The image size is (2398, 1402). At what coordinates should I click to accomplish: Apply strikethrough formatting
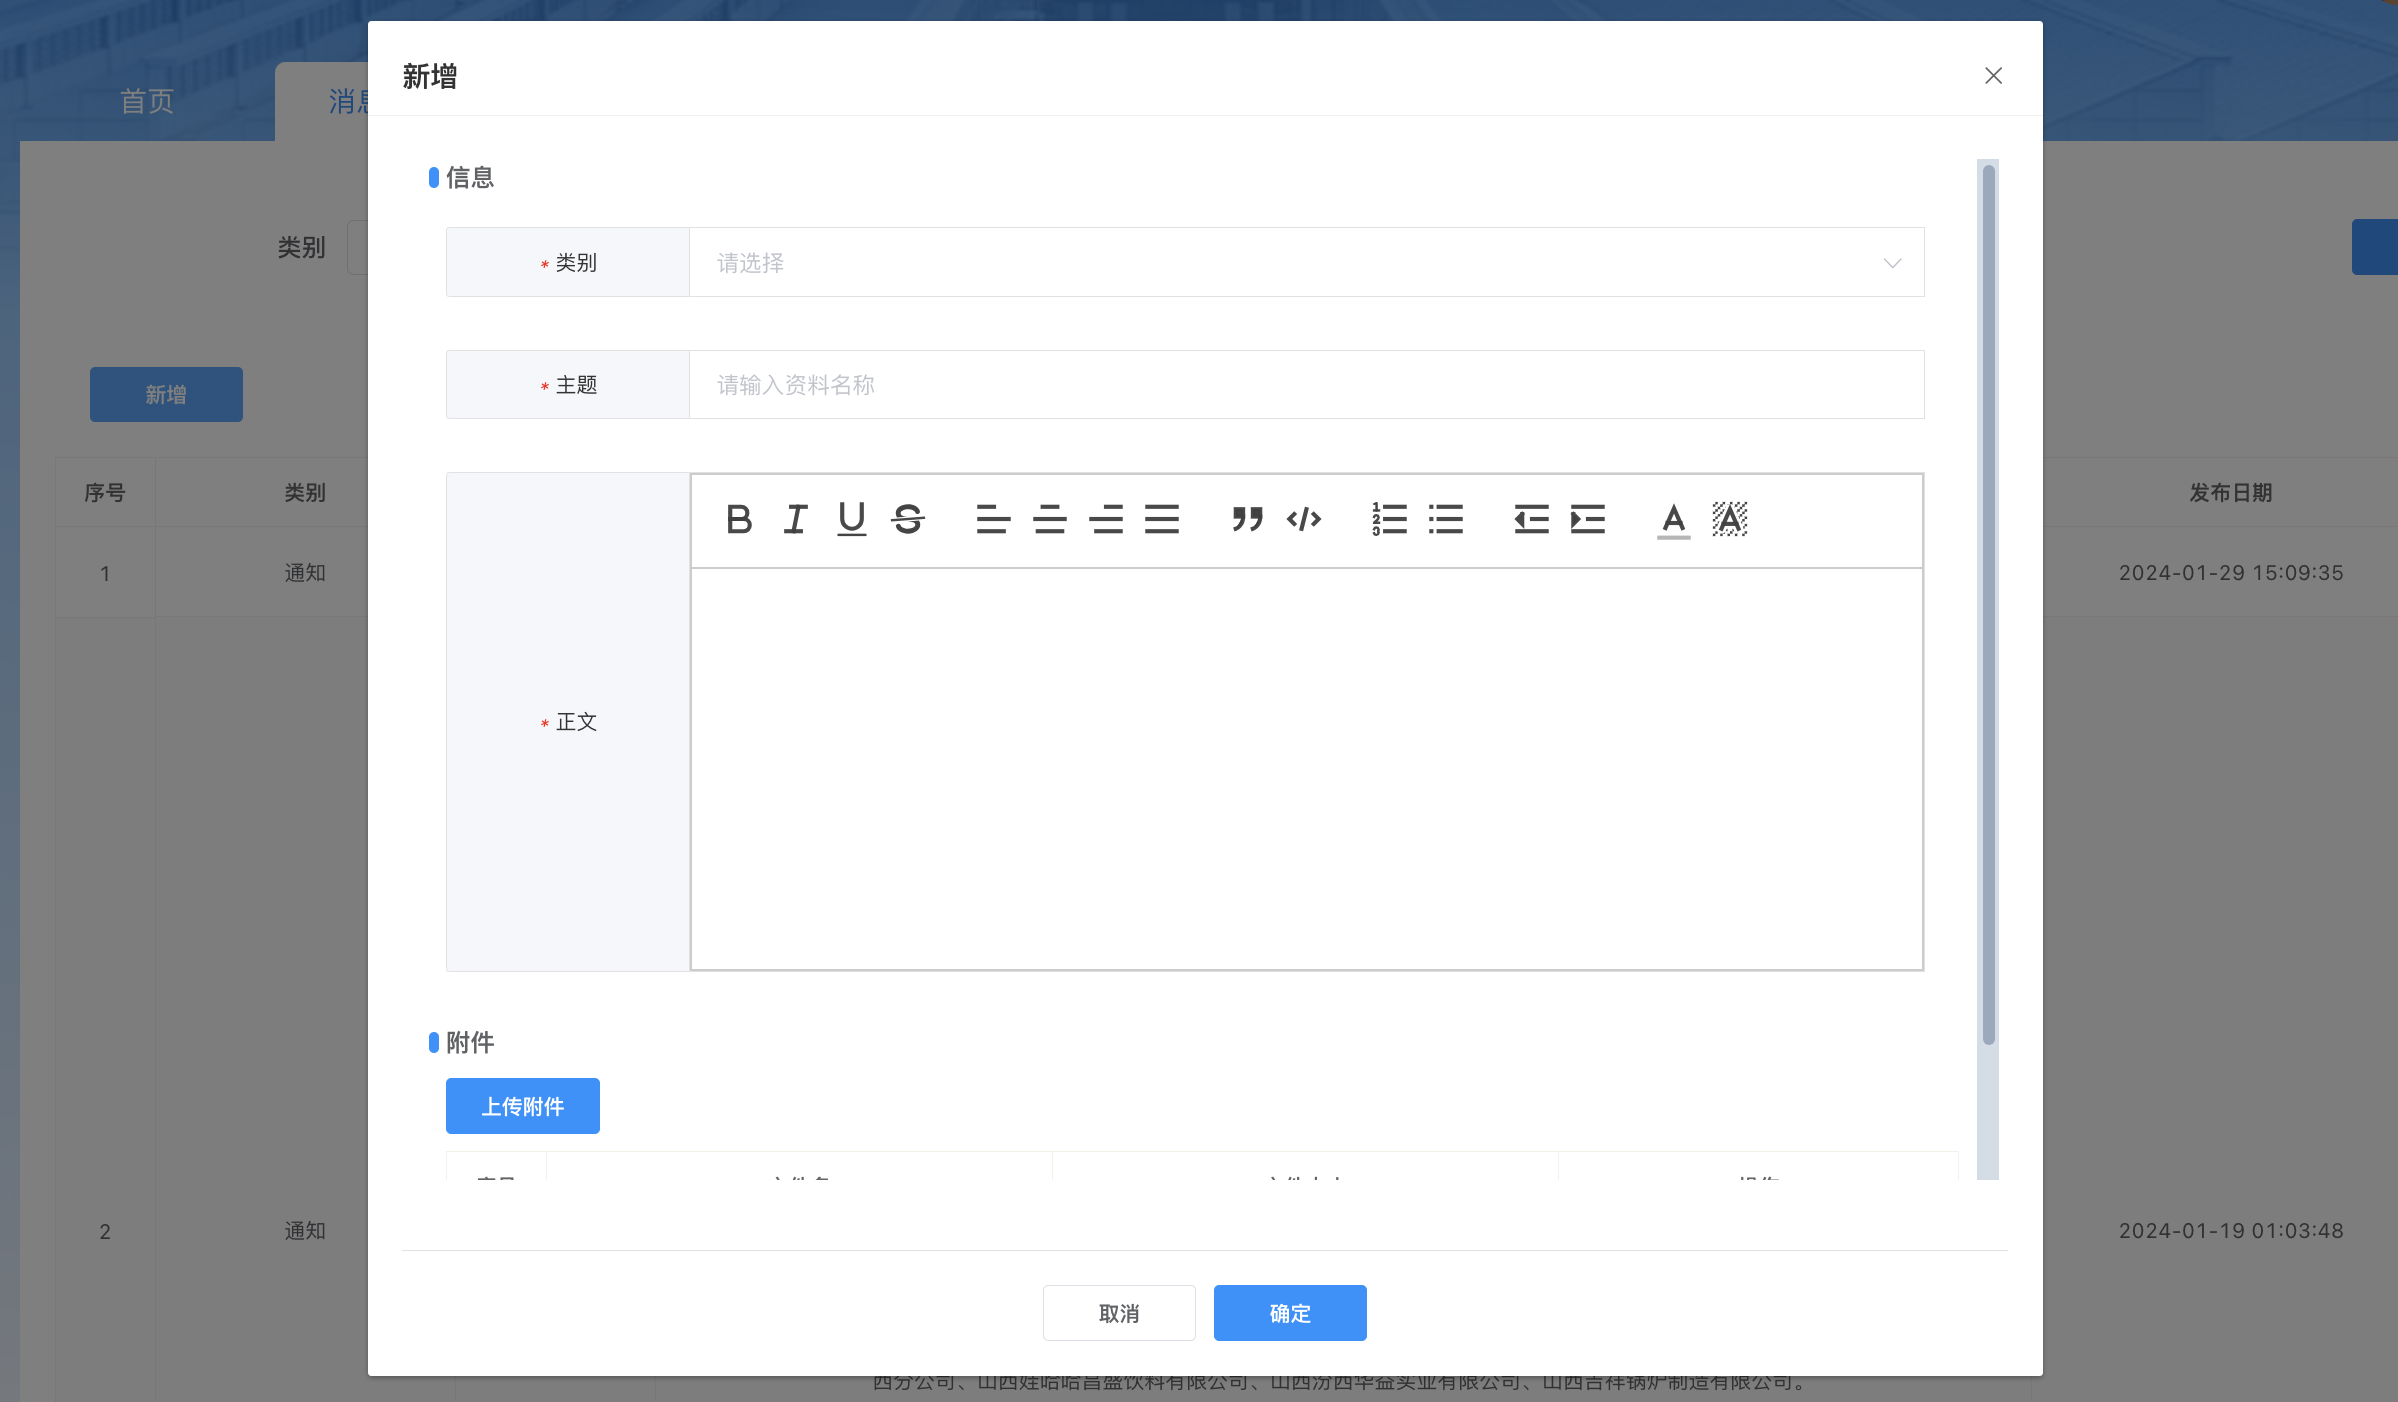(908, 519)
